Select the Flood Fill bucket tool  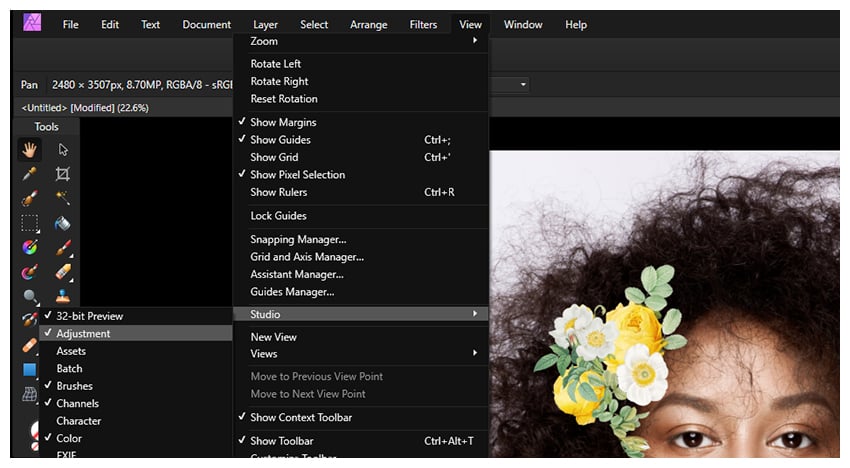click(63, 223)
